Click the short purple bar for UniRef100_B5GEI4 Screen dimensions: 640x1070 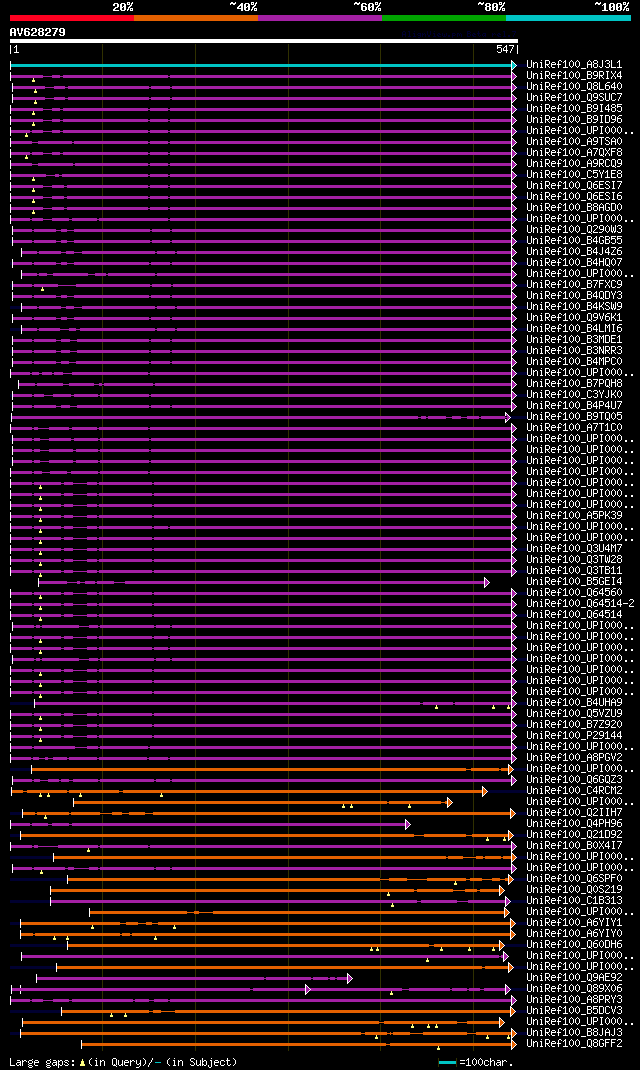click(263, 582)
